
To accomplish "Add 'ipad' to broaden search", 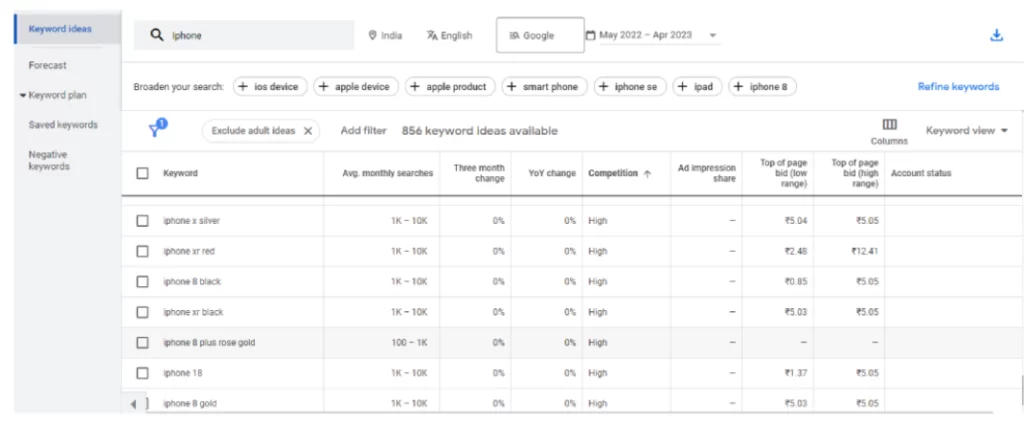I will 697,87.
